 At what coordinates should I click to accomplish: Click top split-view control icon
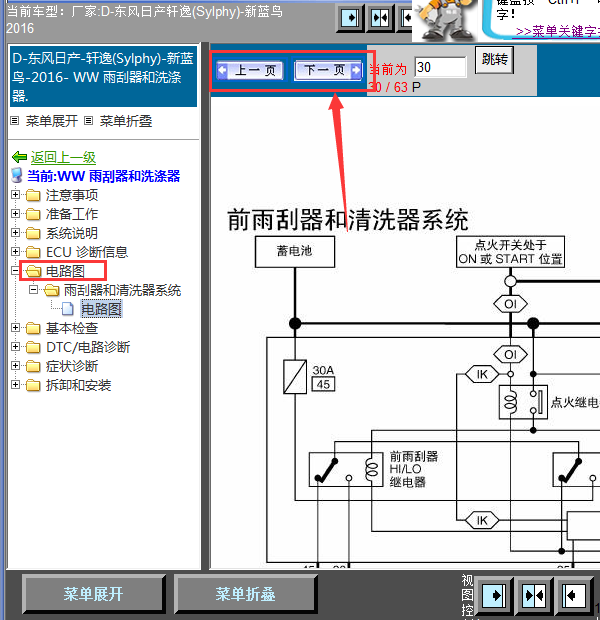(380, 18)
